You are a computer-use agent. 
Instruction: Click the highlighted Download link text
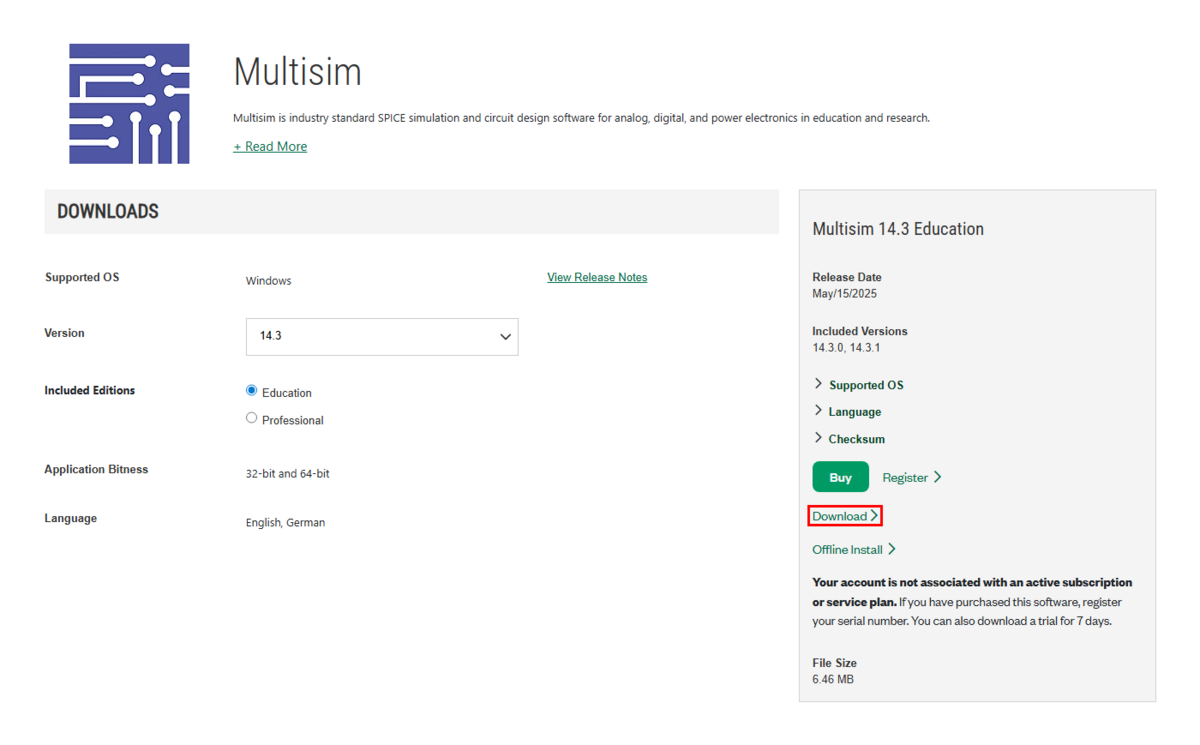tap(839, 516)
